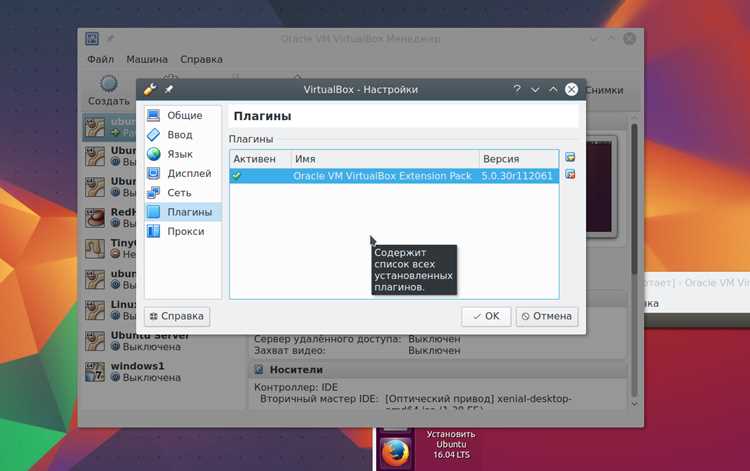Click the add plugin package icon
This screenshot has height=471, width=750.
(x=570, y=157)
